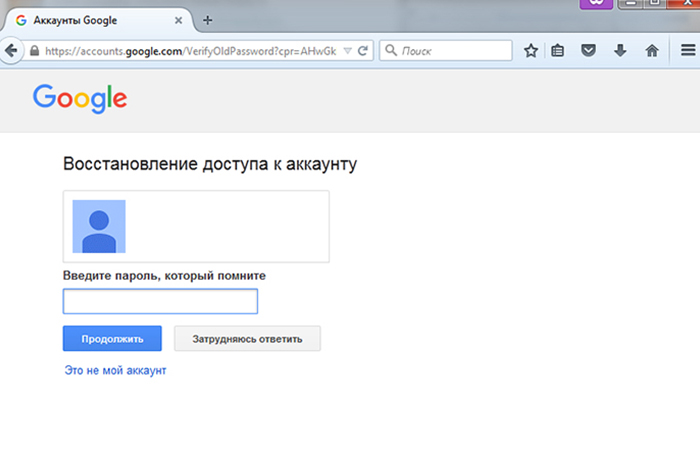Click the Затрудняюсь ответить button
700x450 pixels.
click(247, 338)
